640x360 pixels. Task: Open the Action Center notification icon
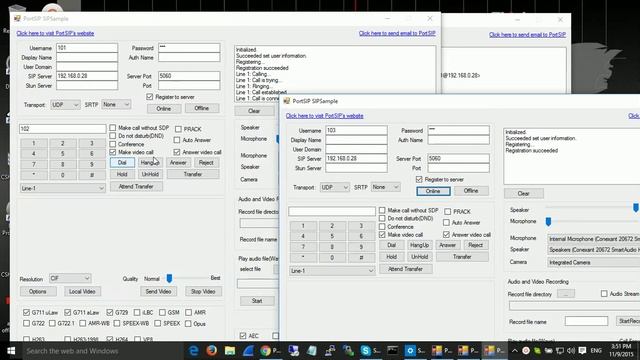582,351
